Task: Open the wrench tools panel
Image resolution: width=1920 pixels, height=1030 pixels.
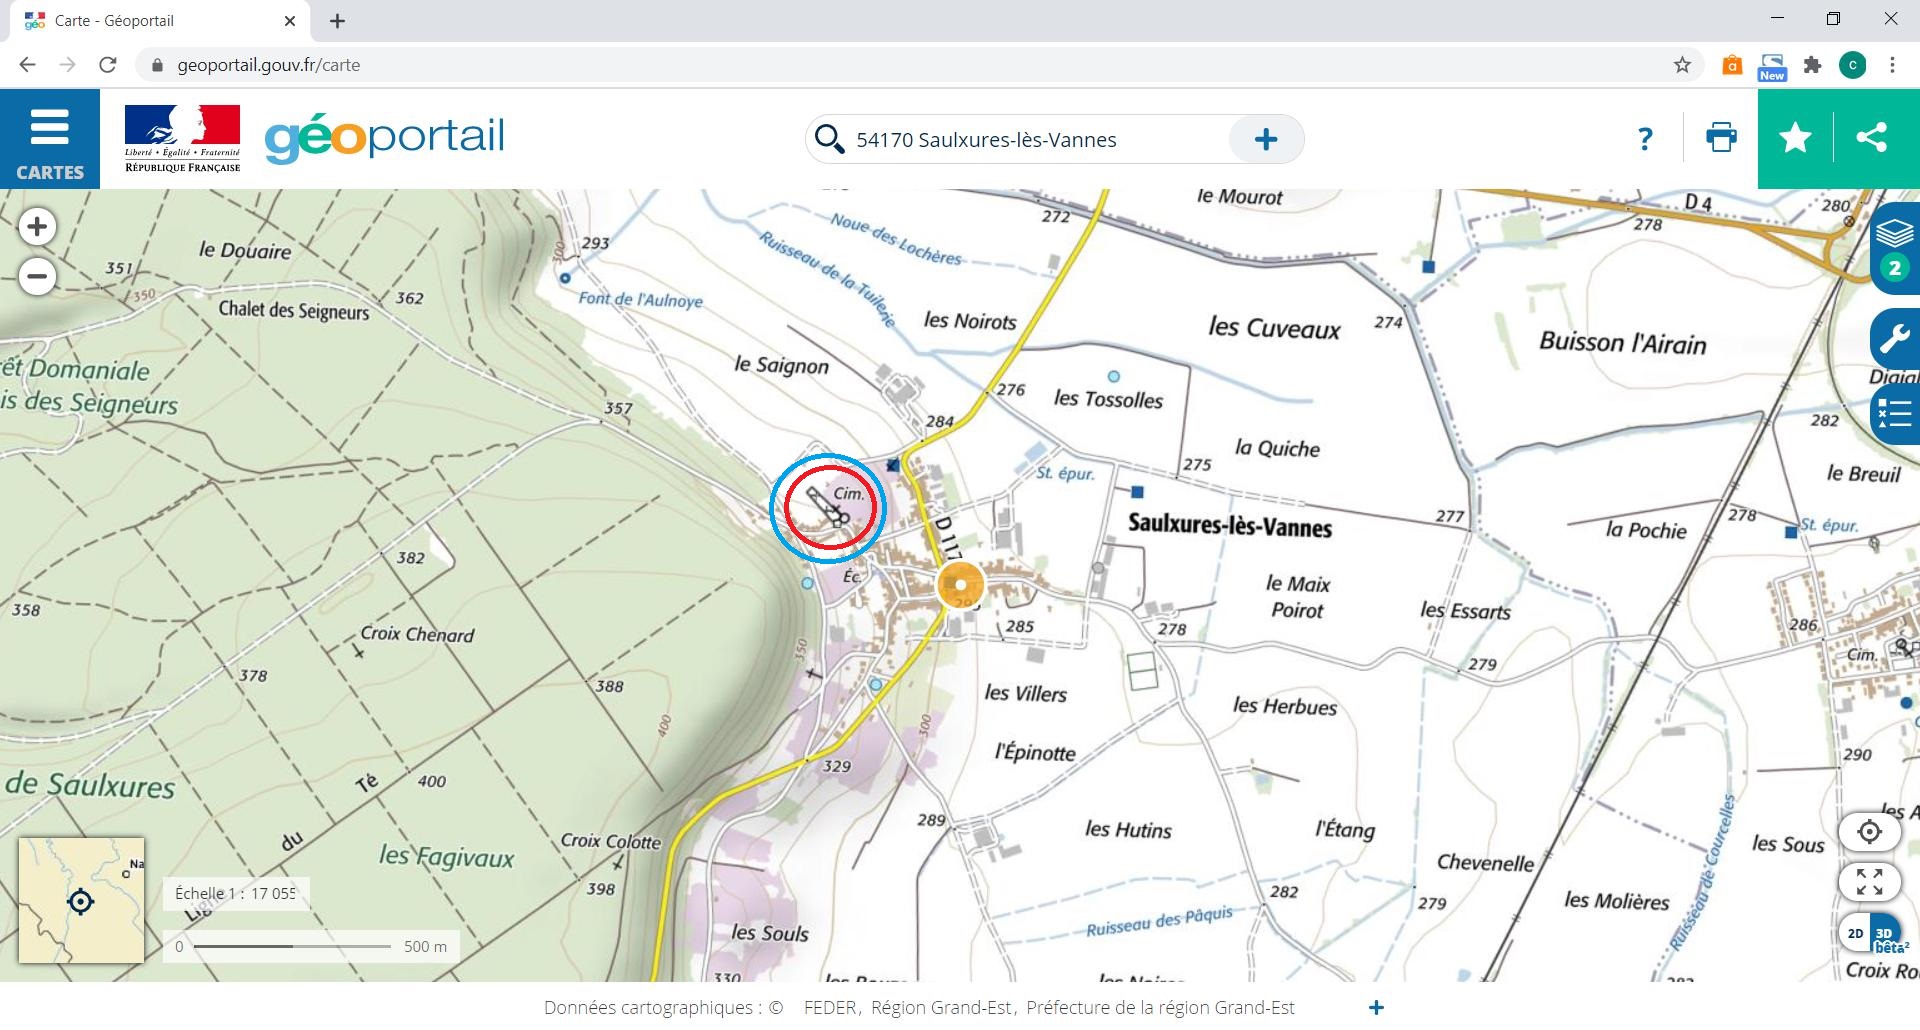Action: click(1895, 340)
